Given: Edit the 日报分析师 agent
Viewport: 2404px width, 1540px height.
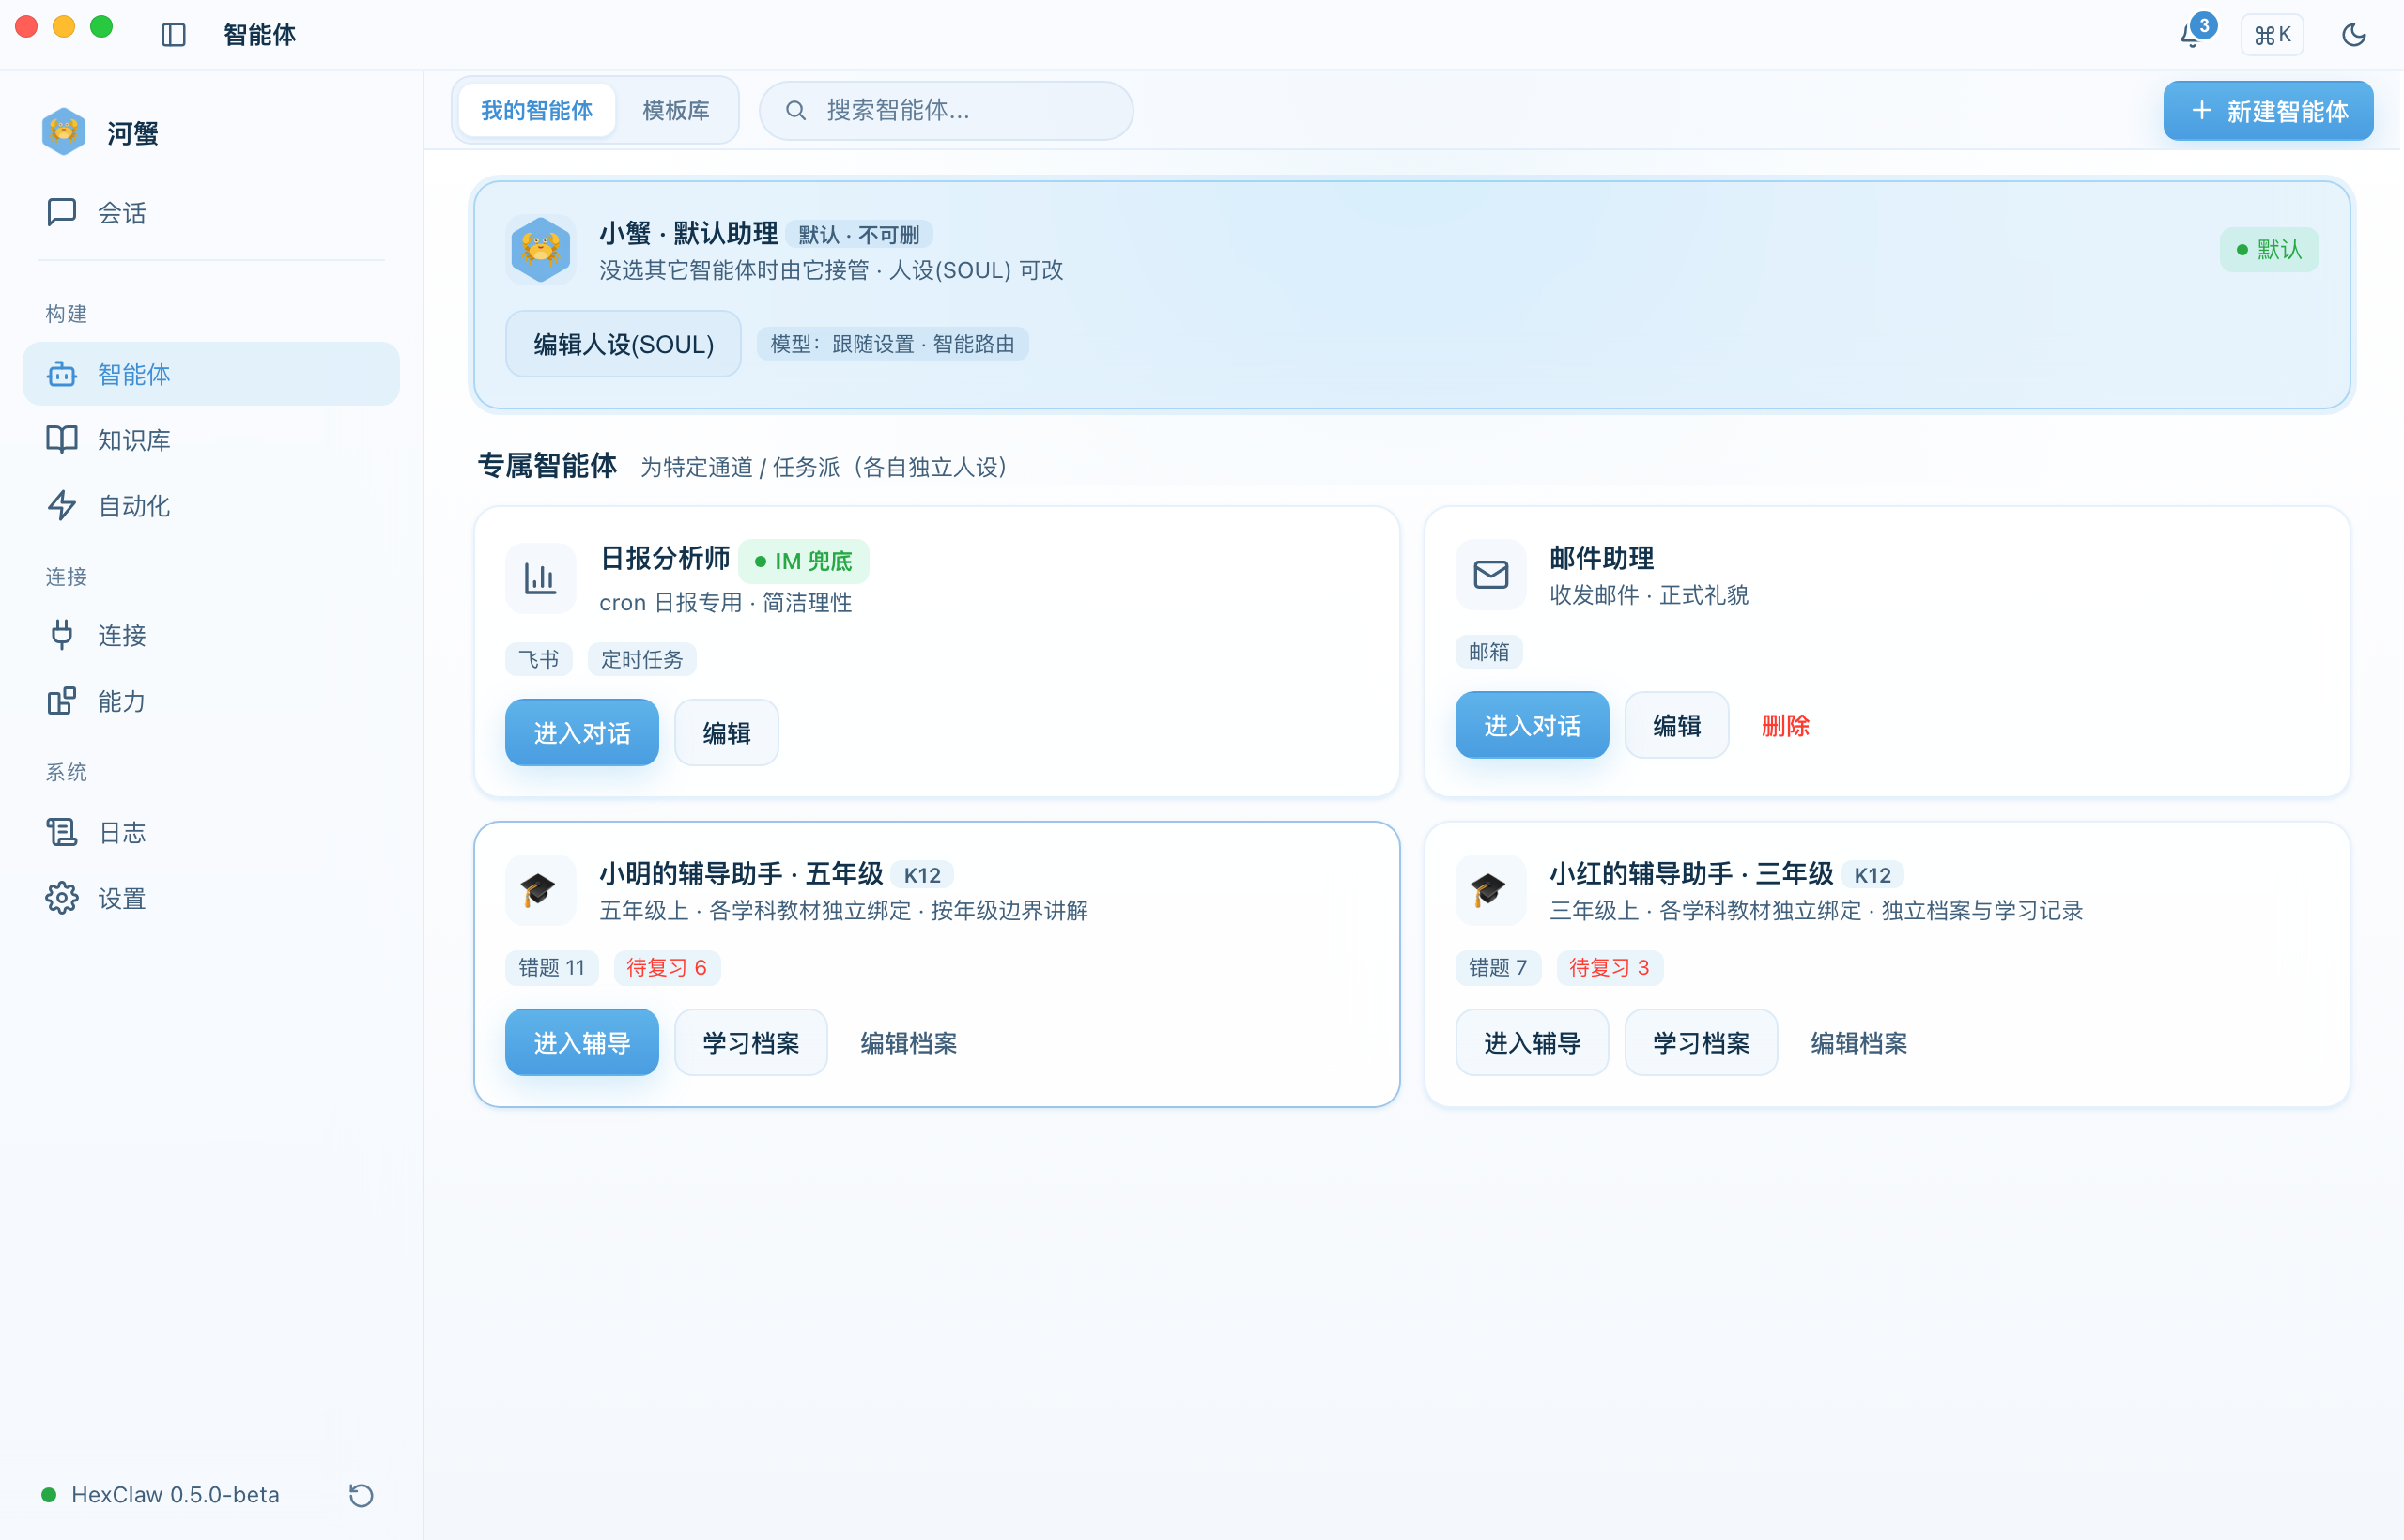Looking at the screenshot, I should point(726,733).
